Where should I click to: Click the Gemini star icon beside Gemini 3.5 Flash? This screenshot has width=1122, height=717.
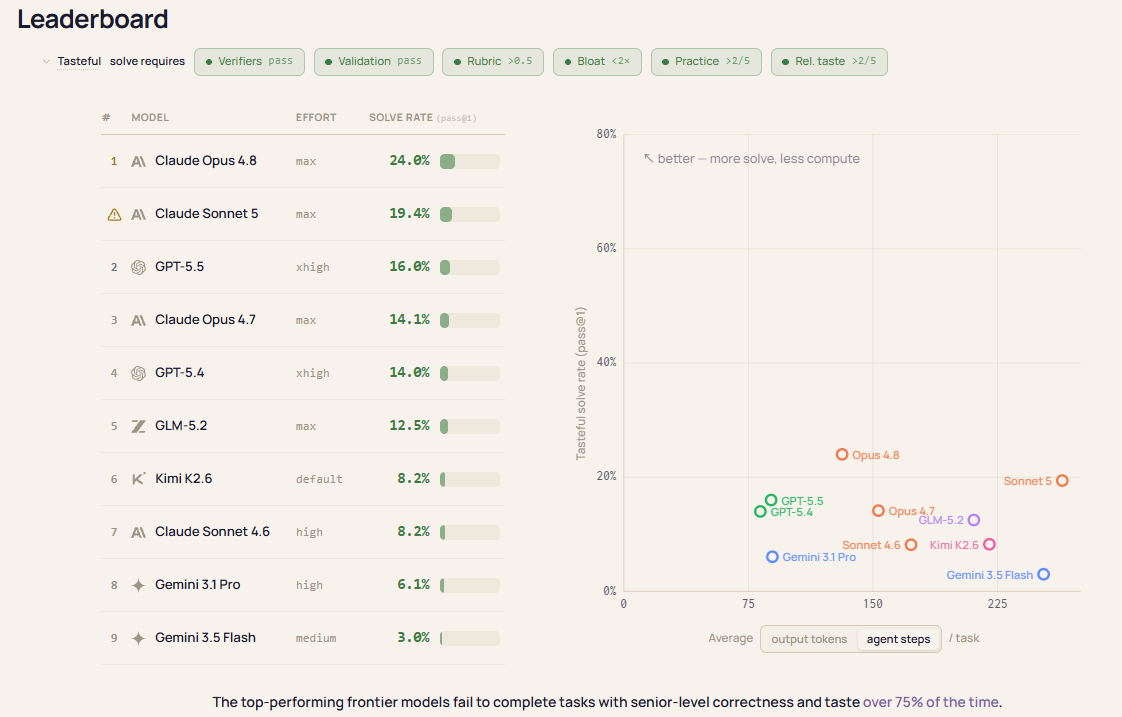tap(139, 638)
